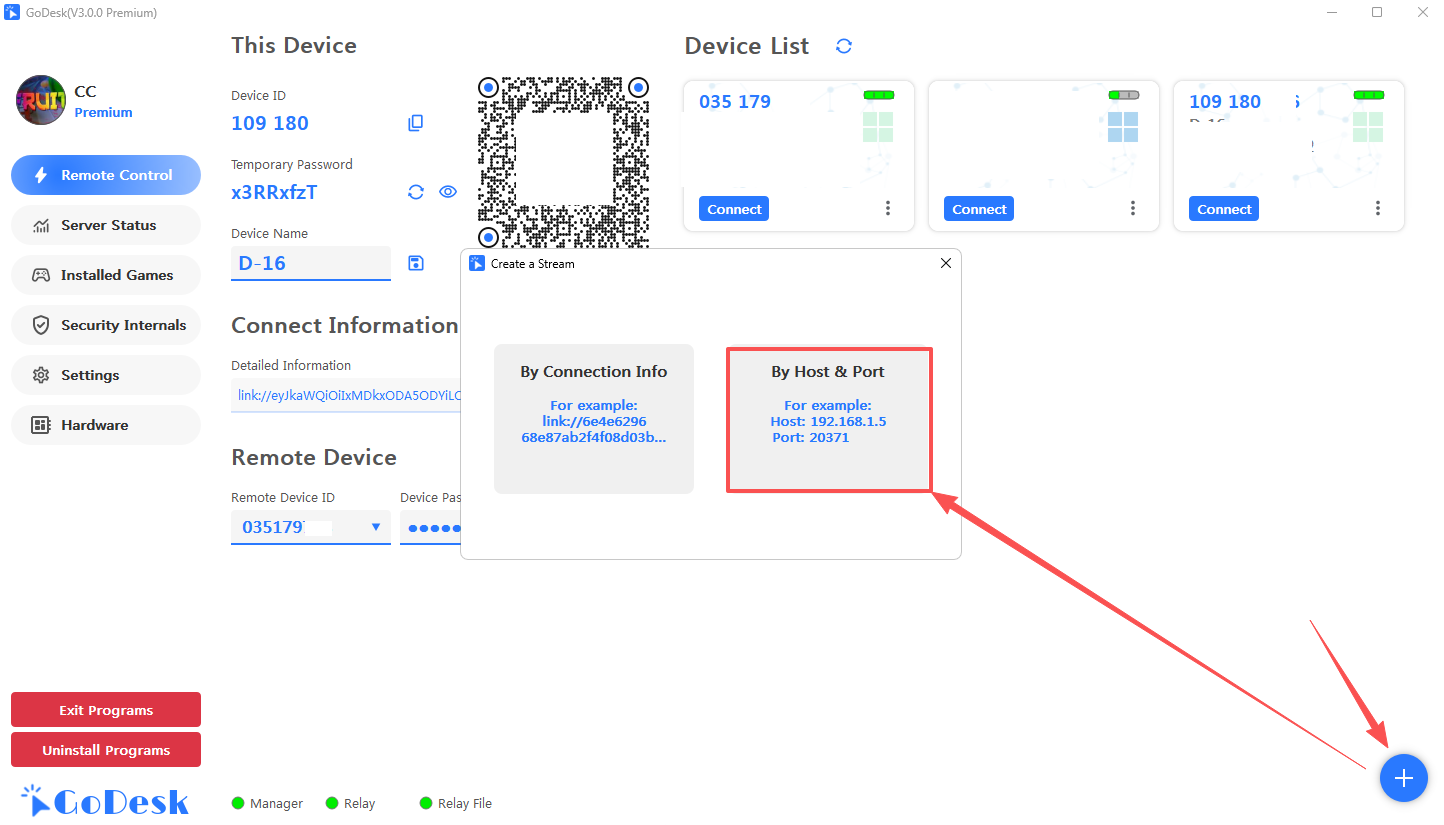1444x825 pixels.
Task: Copy the Device ID to clipboard
Action: point(416,123)
